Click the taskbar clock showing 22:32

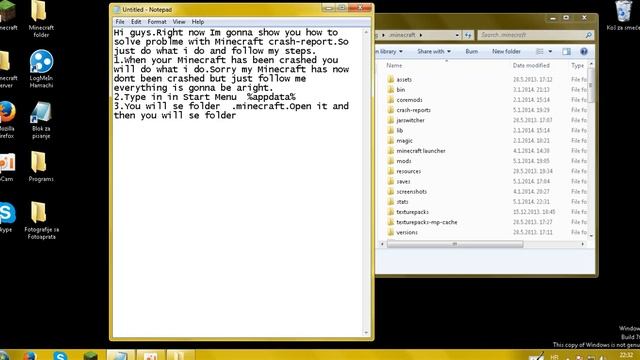tap(626, 356)
